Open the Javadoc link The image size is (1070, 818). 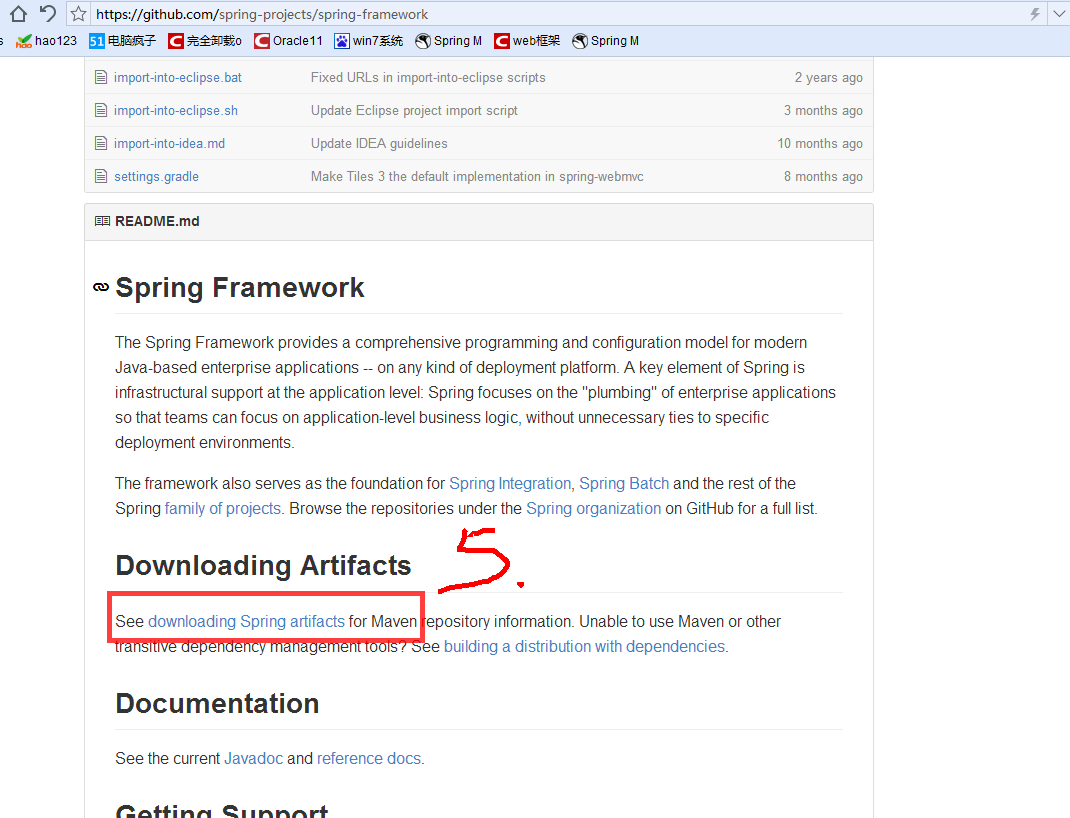click(x=253, y=759)
